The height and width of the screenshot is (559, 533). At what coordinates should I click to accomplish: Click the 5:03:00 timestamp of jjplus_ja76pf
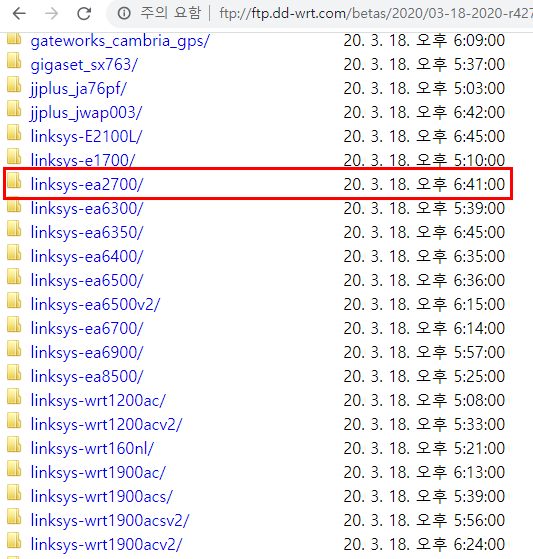479,88
